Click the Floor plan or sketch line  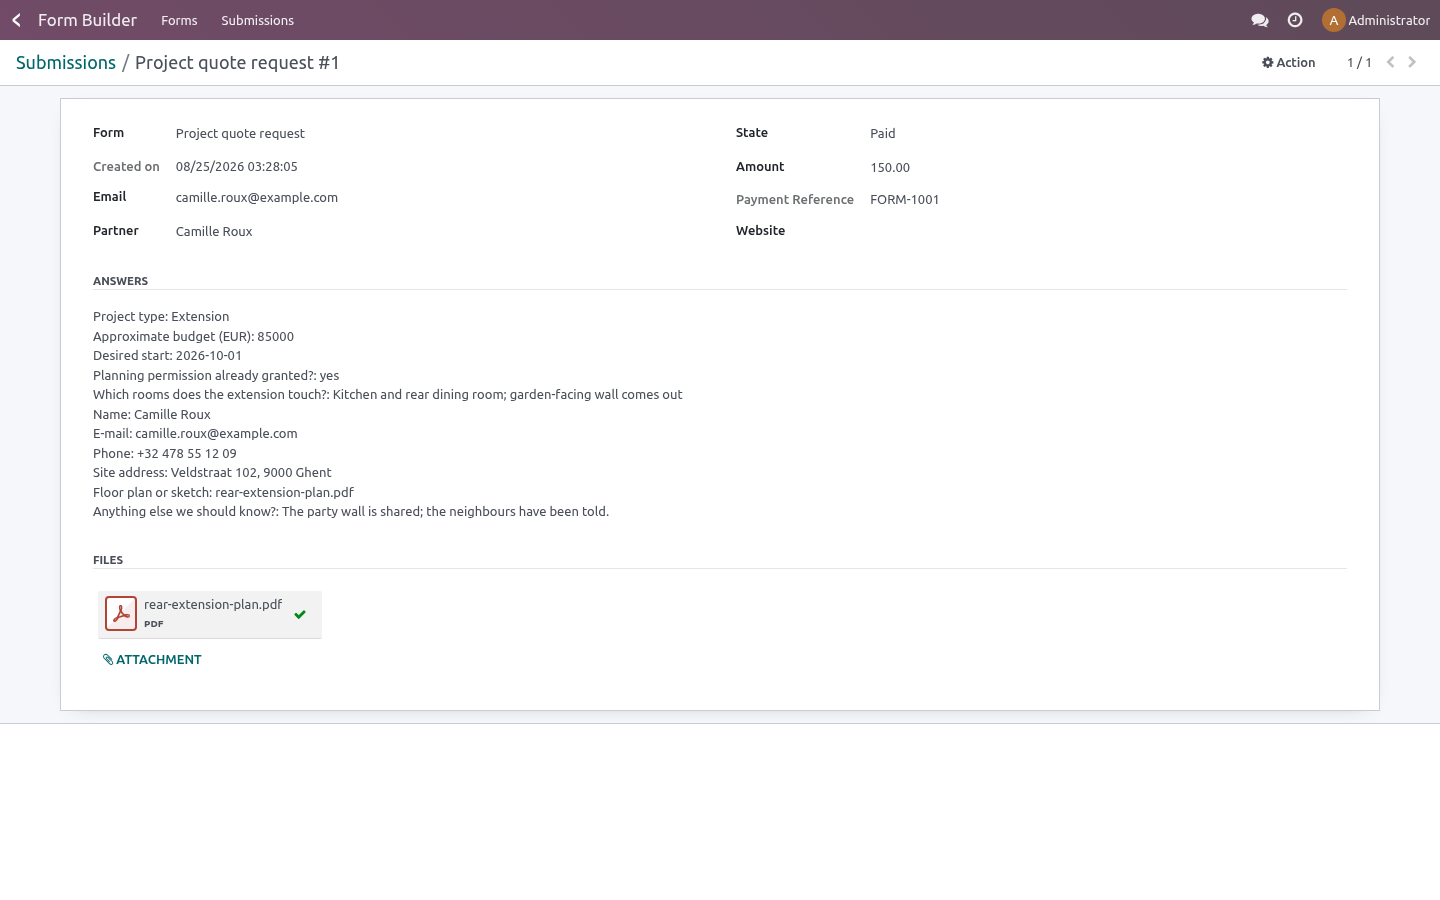tap(223, 492)
